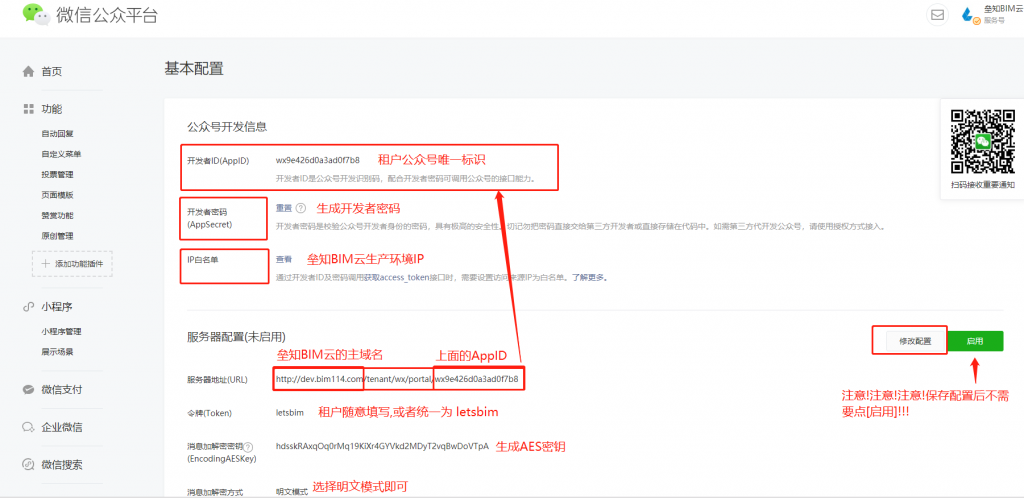Click 开发者密码 (AppSecret) label

[210, 218]
